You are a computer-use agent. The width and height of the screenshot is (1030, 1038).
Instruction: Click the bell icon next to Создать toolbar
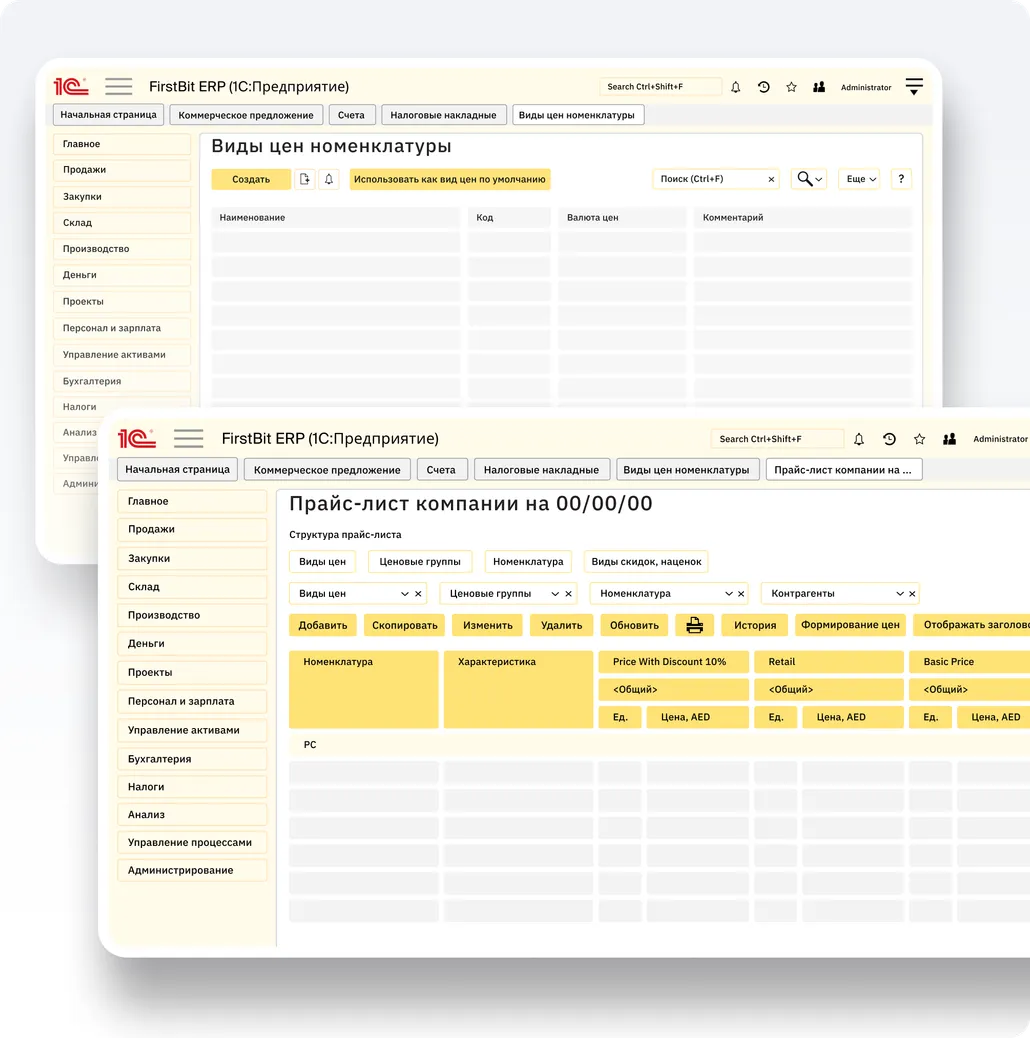click(329, 179)
